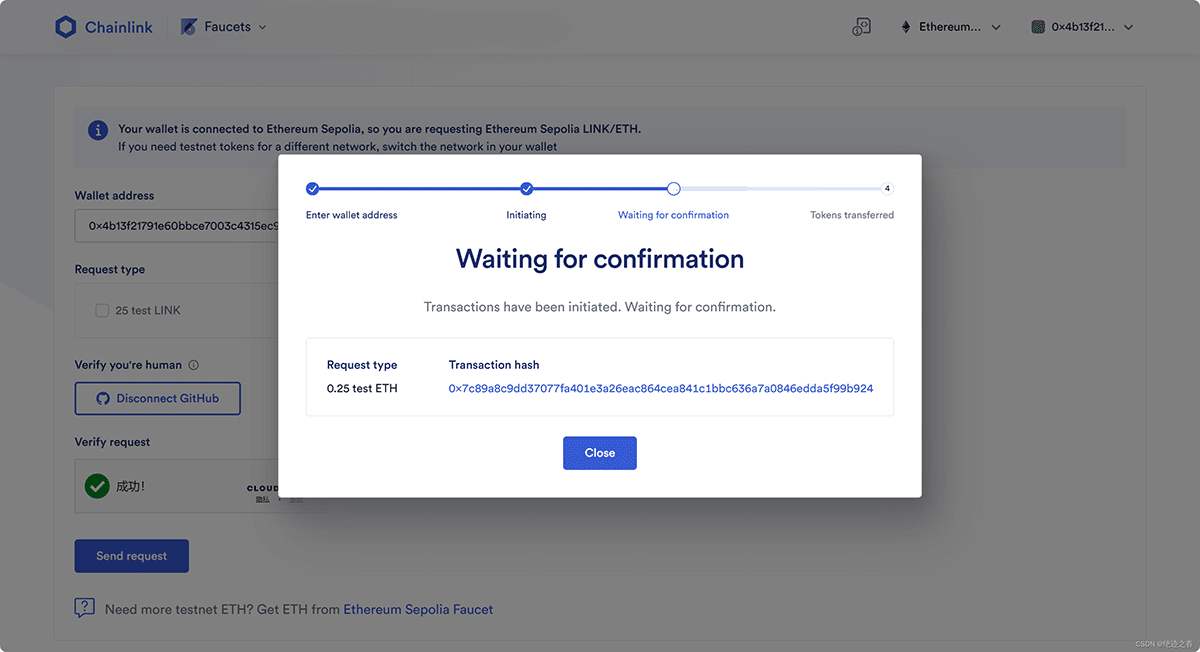Close the Waiting for confirmation dialog
The image size is (1200, 652).
pos(599,453)
